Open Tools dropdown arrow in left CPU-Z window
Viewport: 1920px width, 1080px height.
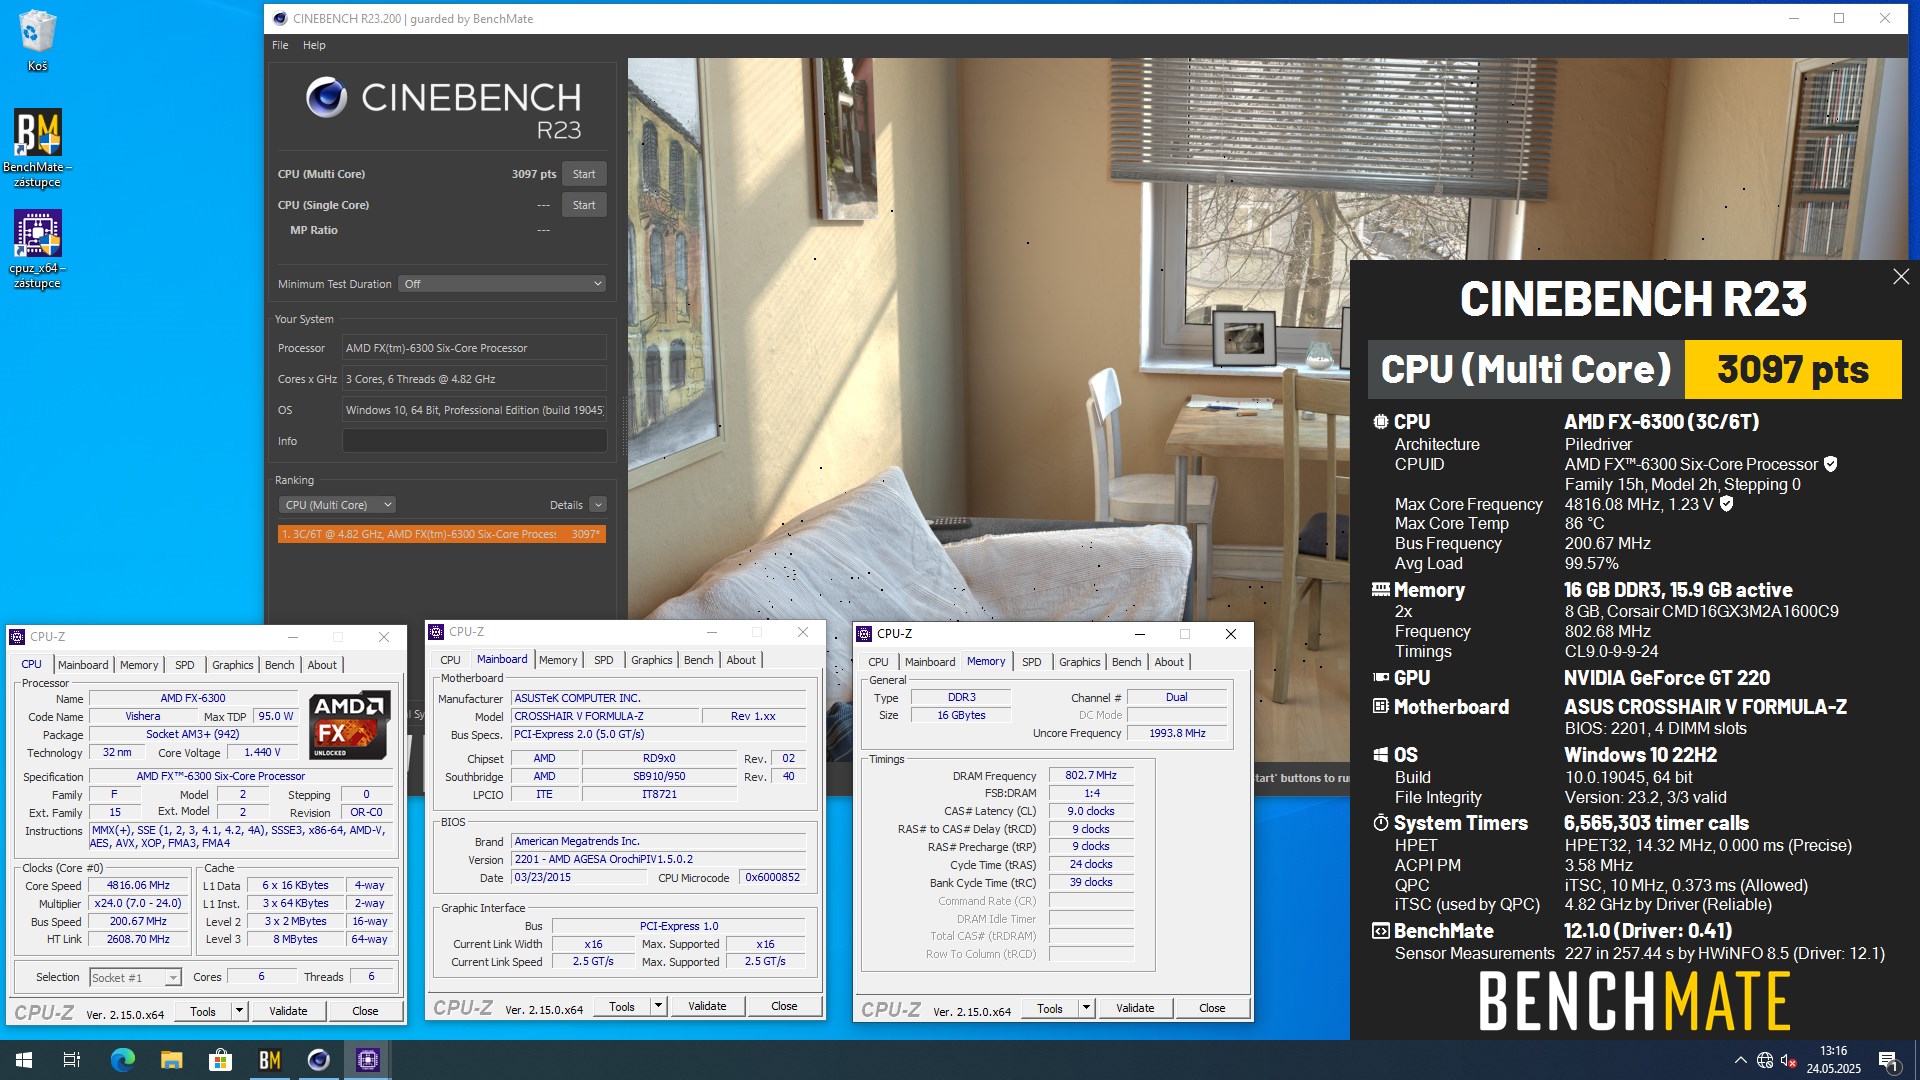pyautogui.click(x=239, y=1011)
